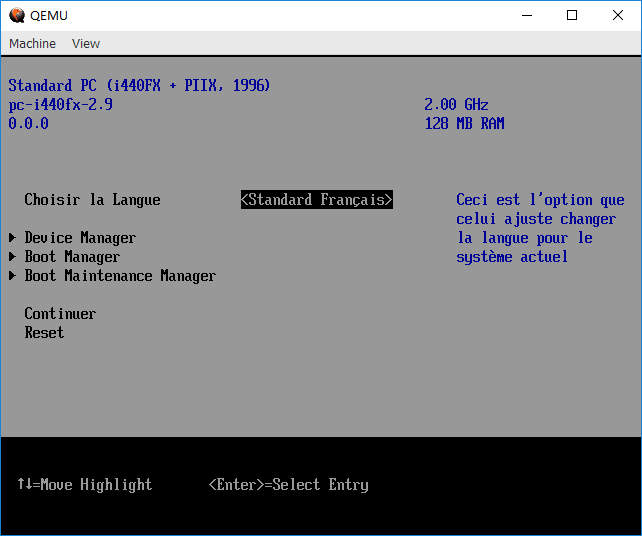This screenshot has height=536, width=642.
Task: Expand Device Manager arrow
Action: tap(12, 237)
